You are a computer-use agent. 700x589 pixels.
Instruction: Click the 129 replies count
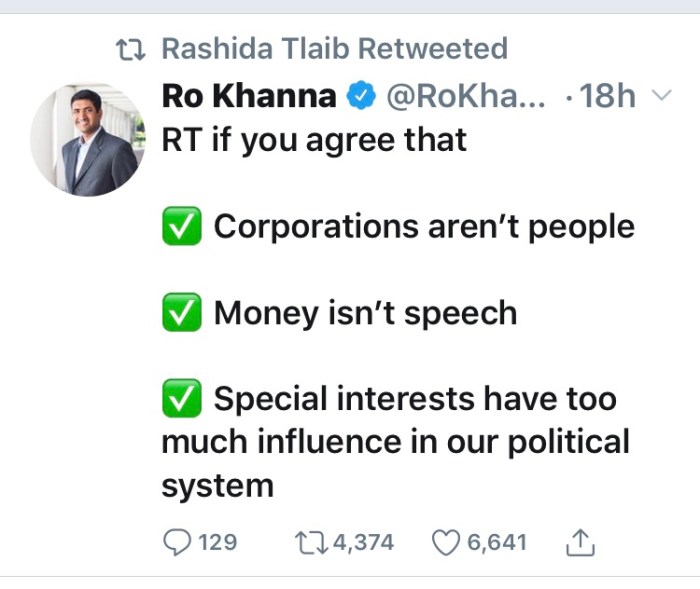tap(218, 542)
